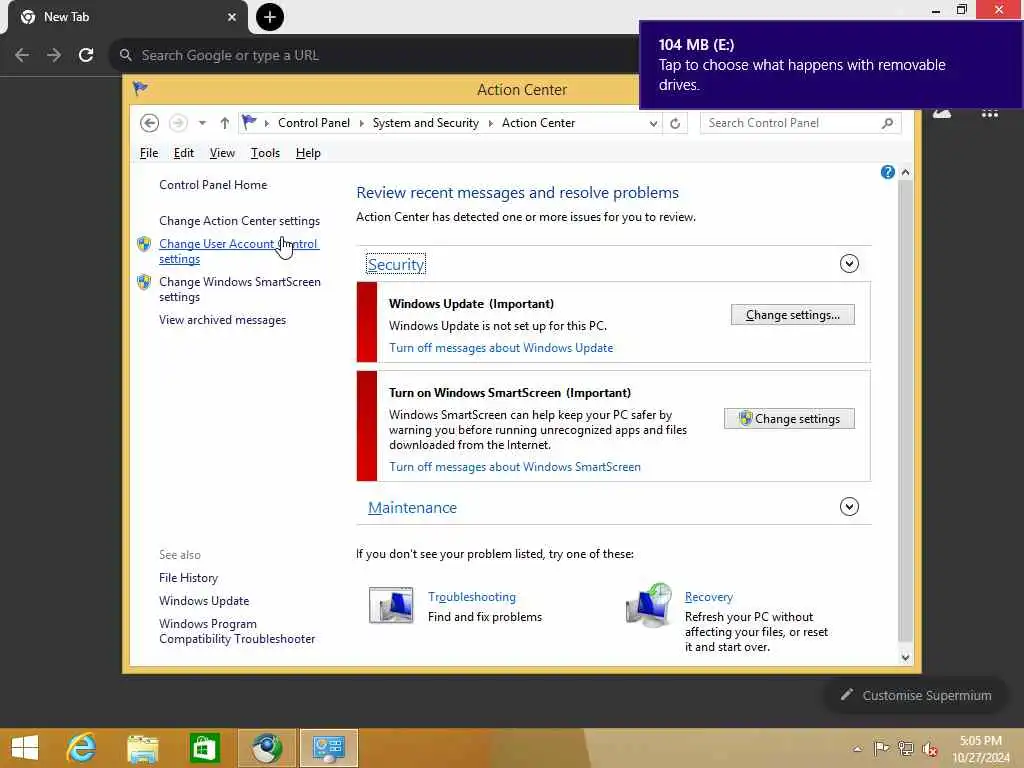Click the Action Center back arrow button
1024x768 pixels.
coord(150,123)
